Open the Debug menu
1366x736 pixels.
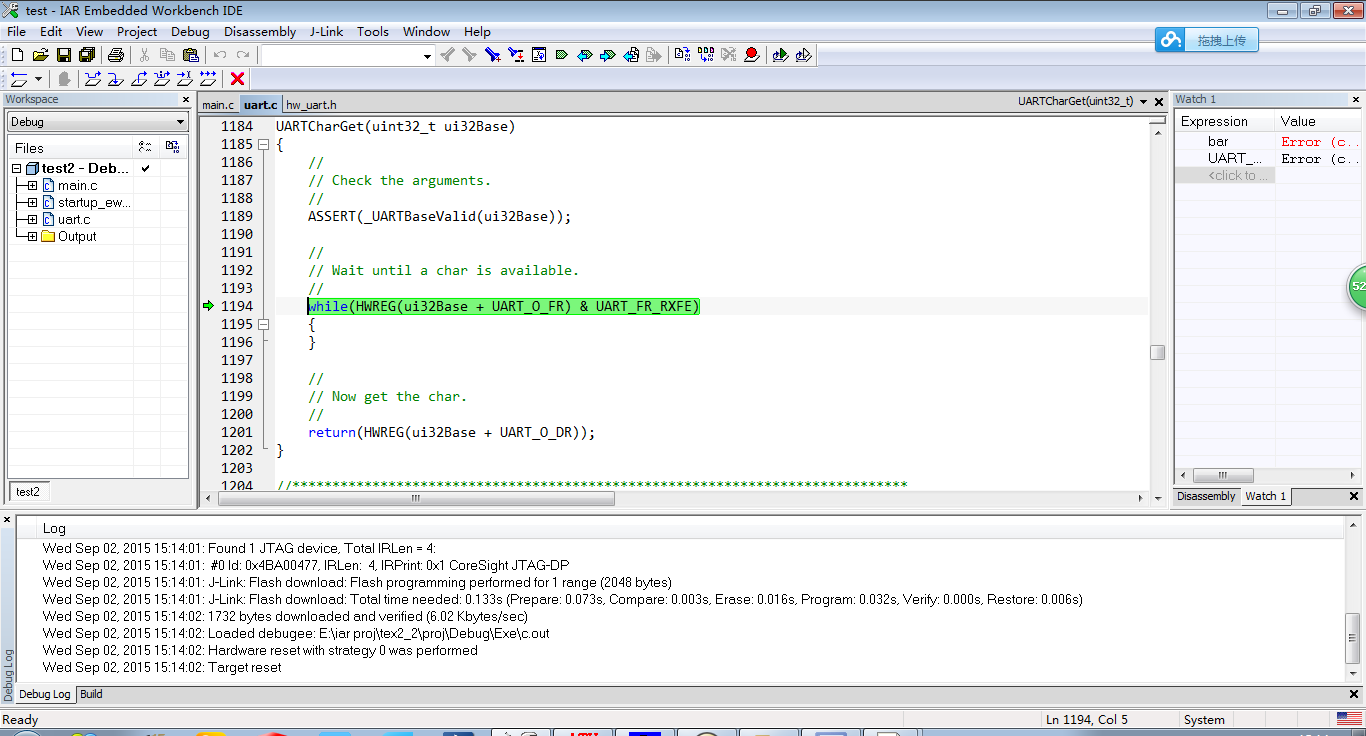[190, 31]
